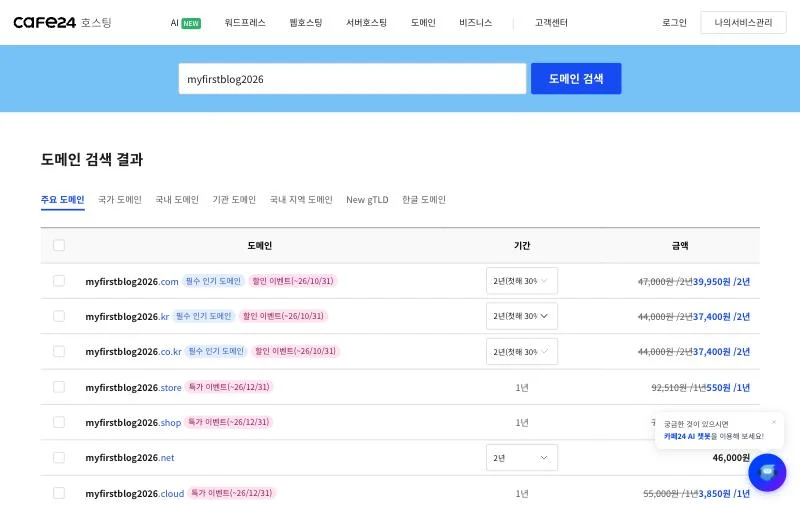The image size is (800, 505).
Task: Switch to the 한글 도메인 tab
Action: pos(423,200)
